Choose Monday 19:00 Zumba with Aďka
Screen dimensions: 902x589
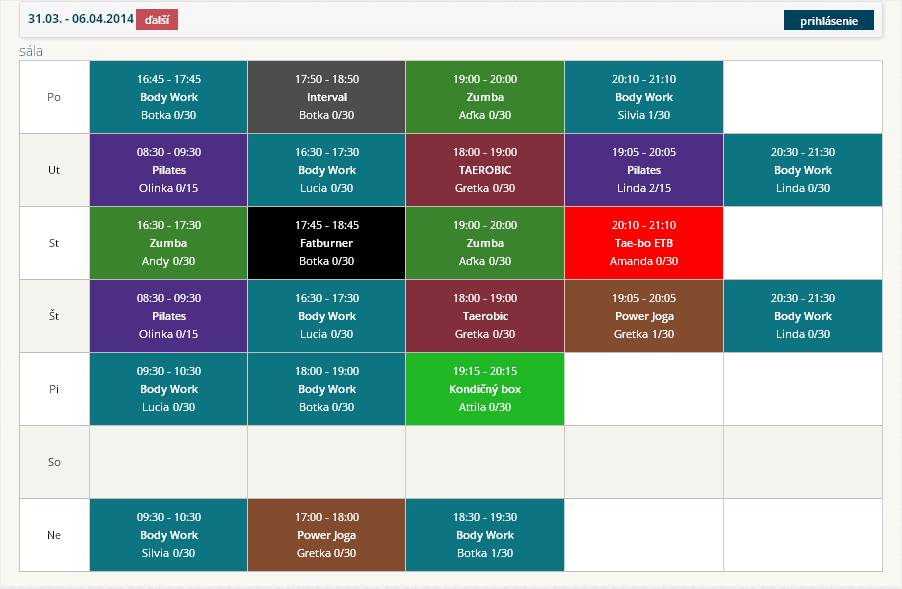(485, 97)
